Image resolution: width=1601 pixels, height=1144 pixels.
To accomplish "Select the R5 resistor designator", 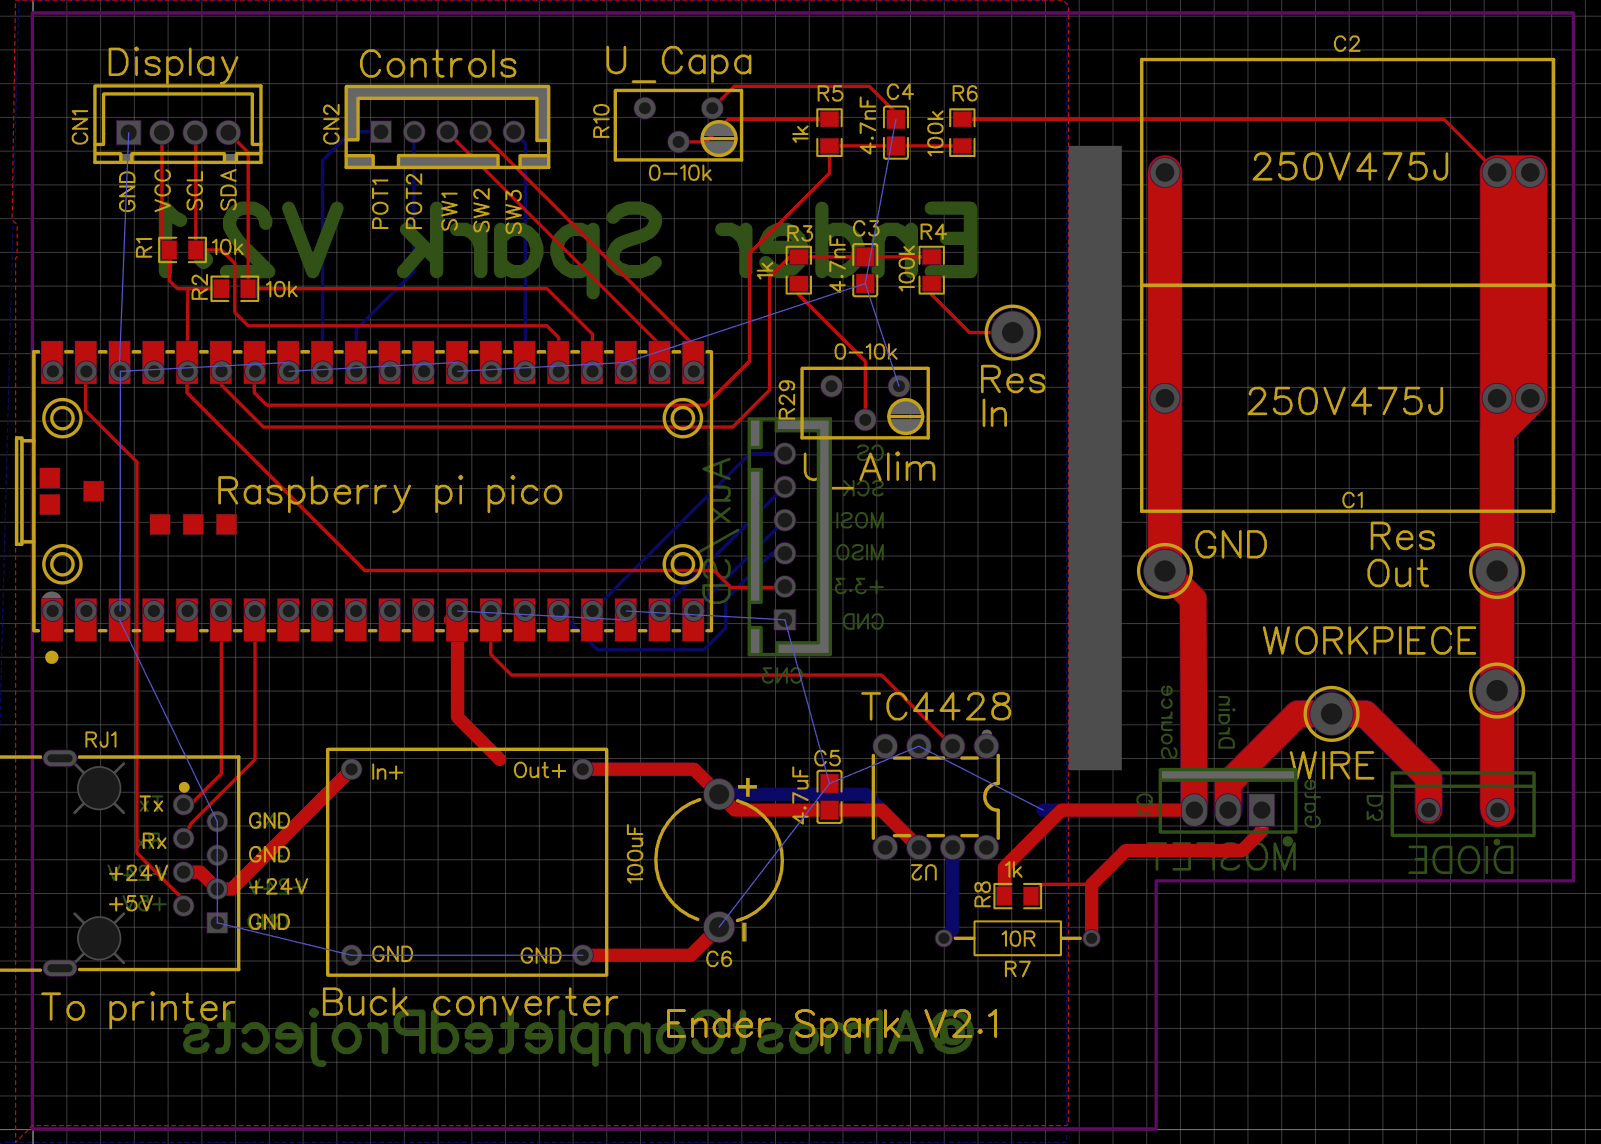I will pyautogui.click(x=830, y=94).
